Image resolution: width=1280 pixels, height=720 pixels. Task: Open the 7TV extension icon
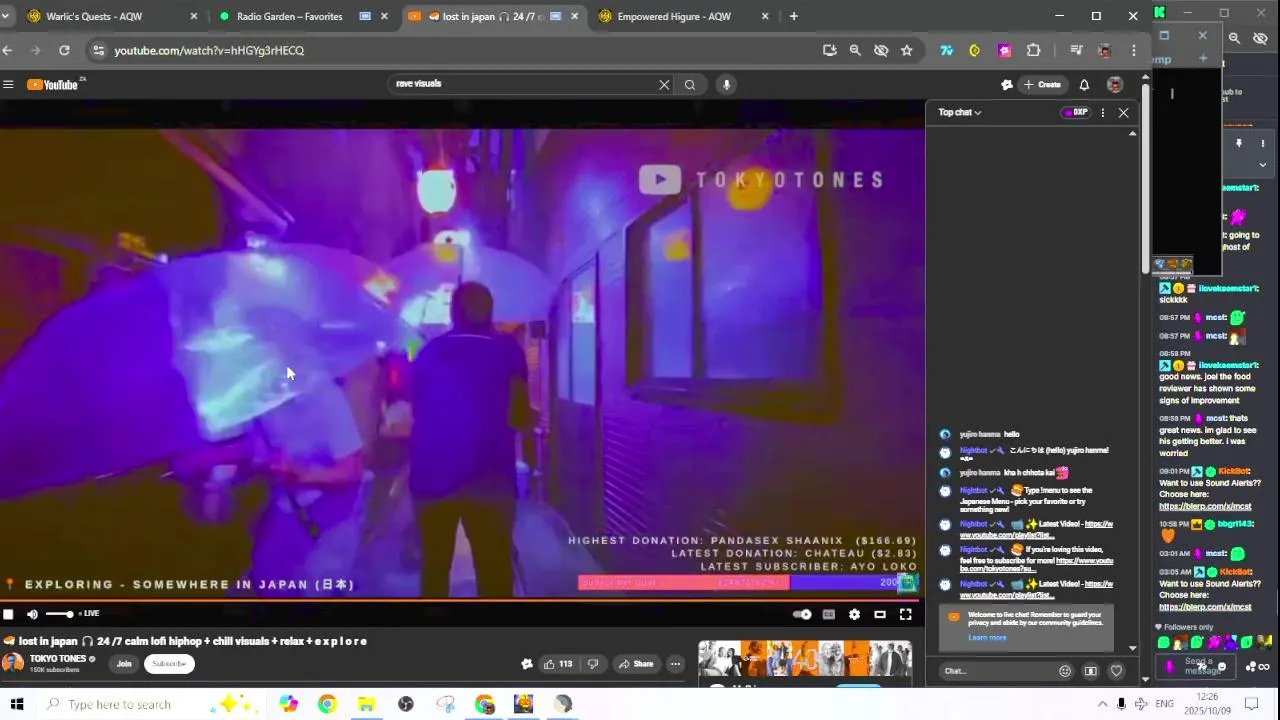pos(946,50)
